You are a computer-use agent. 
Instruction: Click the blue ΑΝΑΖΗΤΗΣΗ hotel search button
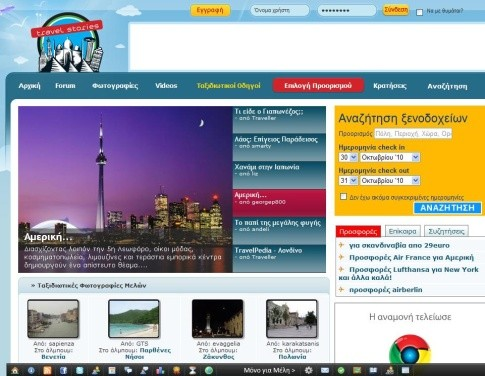pyautogui.click(x=447, y=208)
